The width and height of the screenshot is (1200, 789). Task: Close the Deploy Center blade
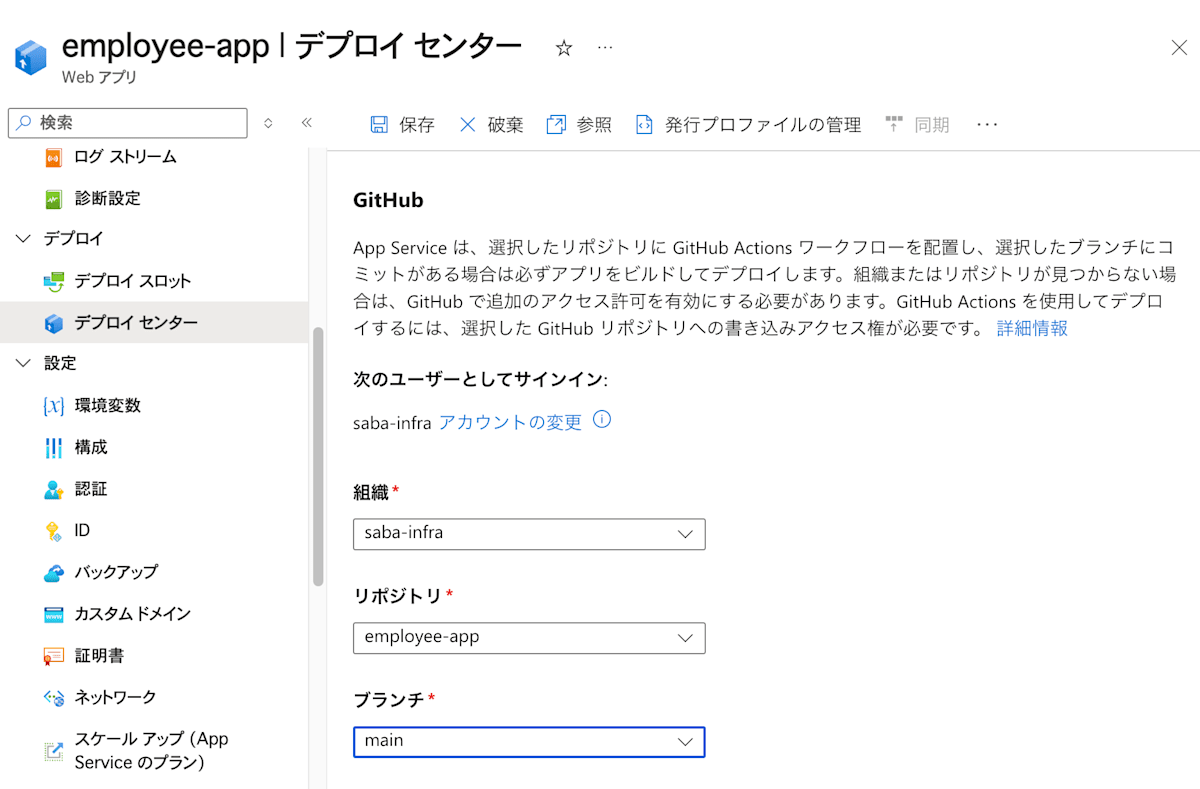pos(1179,48)
